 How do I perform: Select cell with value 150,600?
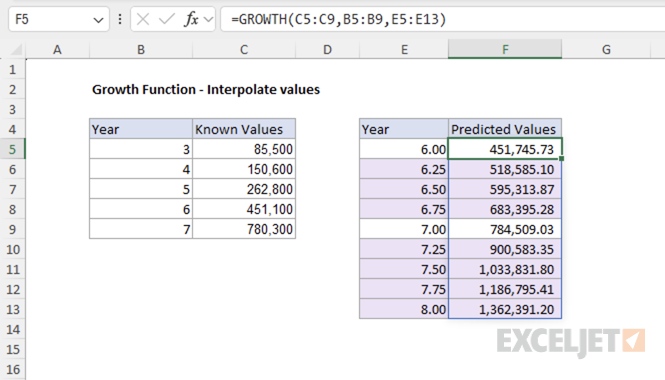tap(244, 169)
